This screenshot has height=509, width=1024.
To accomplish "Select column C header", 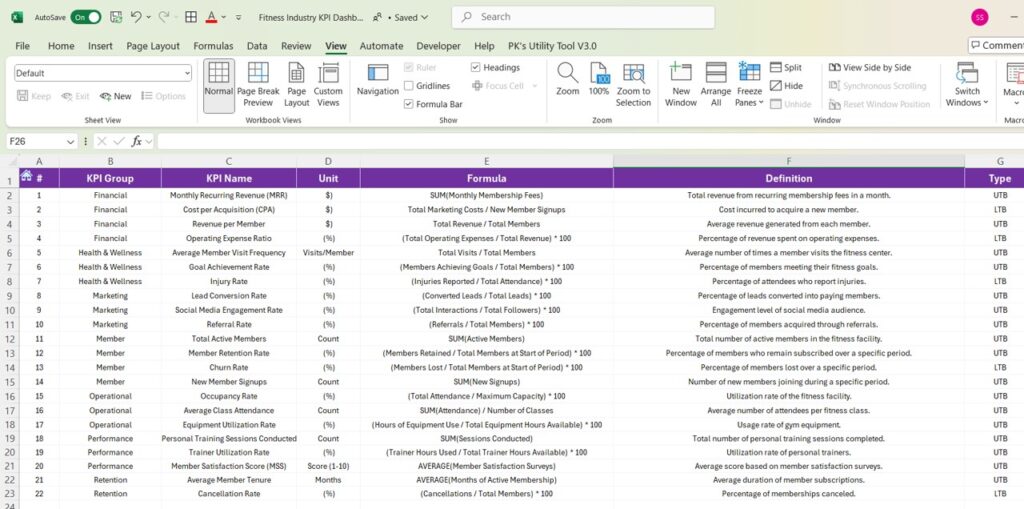I will click(229, 161).
